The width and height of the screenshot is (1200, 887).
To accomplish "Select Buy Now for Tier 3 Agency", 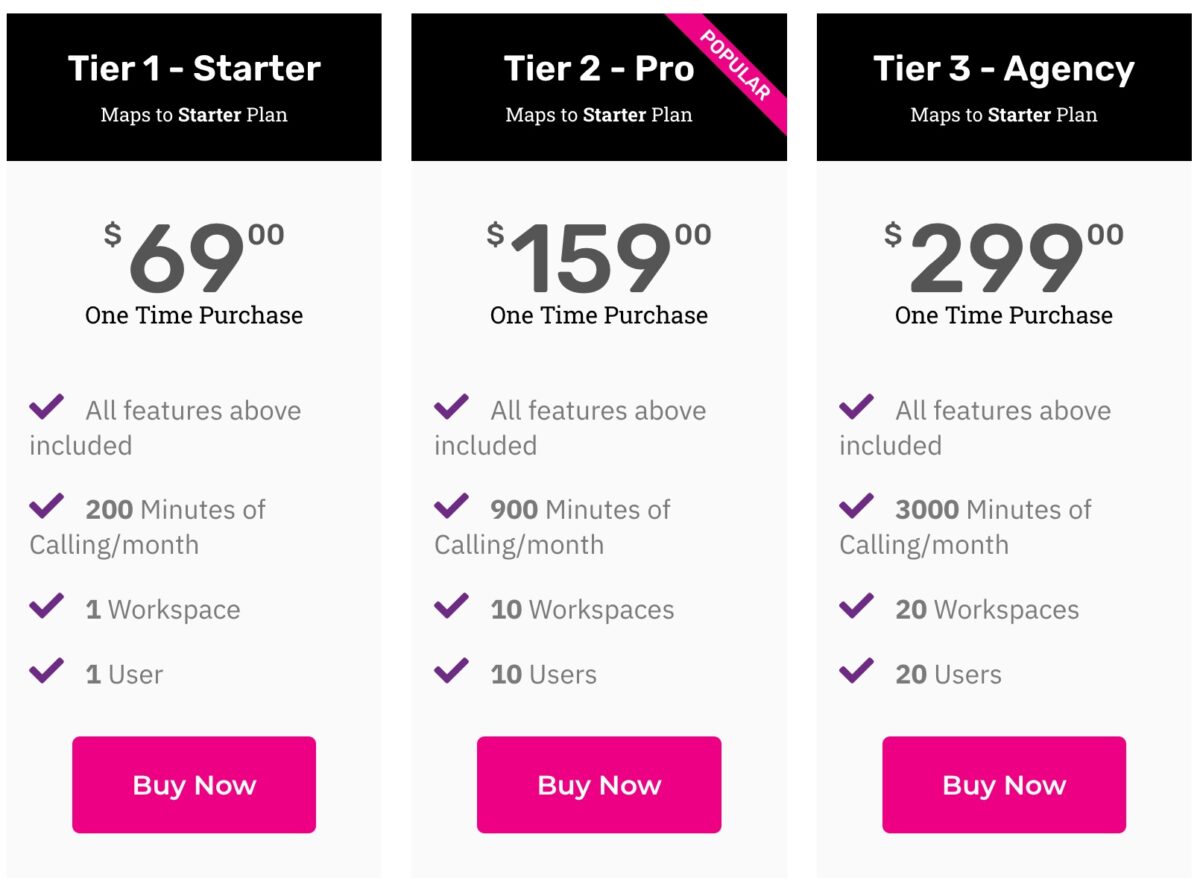I will 1004,785.
